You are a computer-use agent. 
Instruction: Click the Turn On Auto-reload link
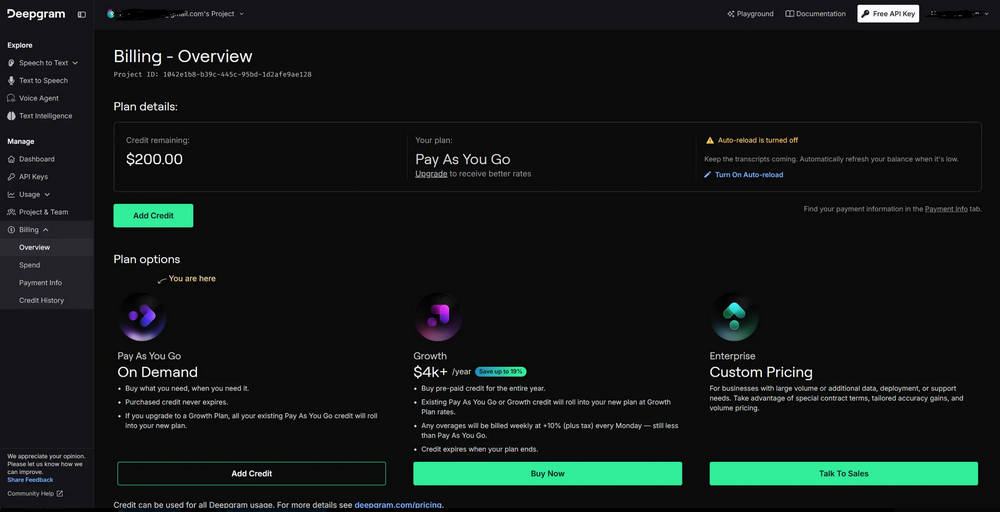(x=749, y=175)
